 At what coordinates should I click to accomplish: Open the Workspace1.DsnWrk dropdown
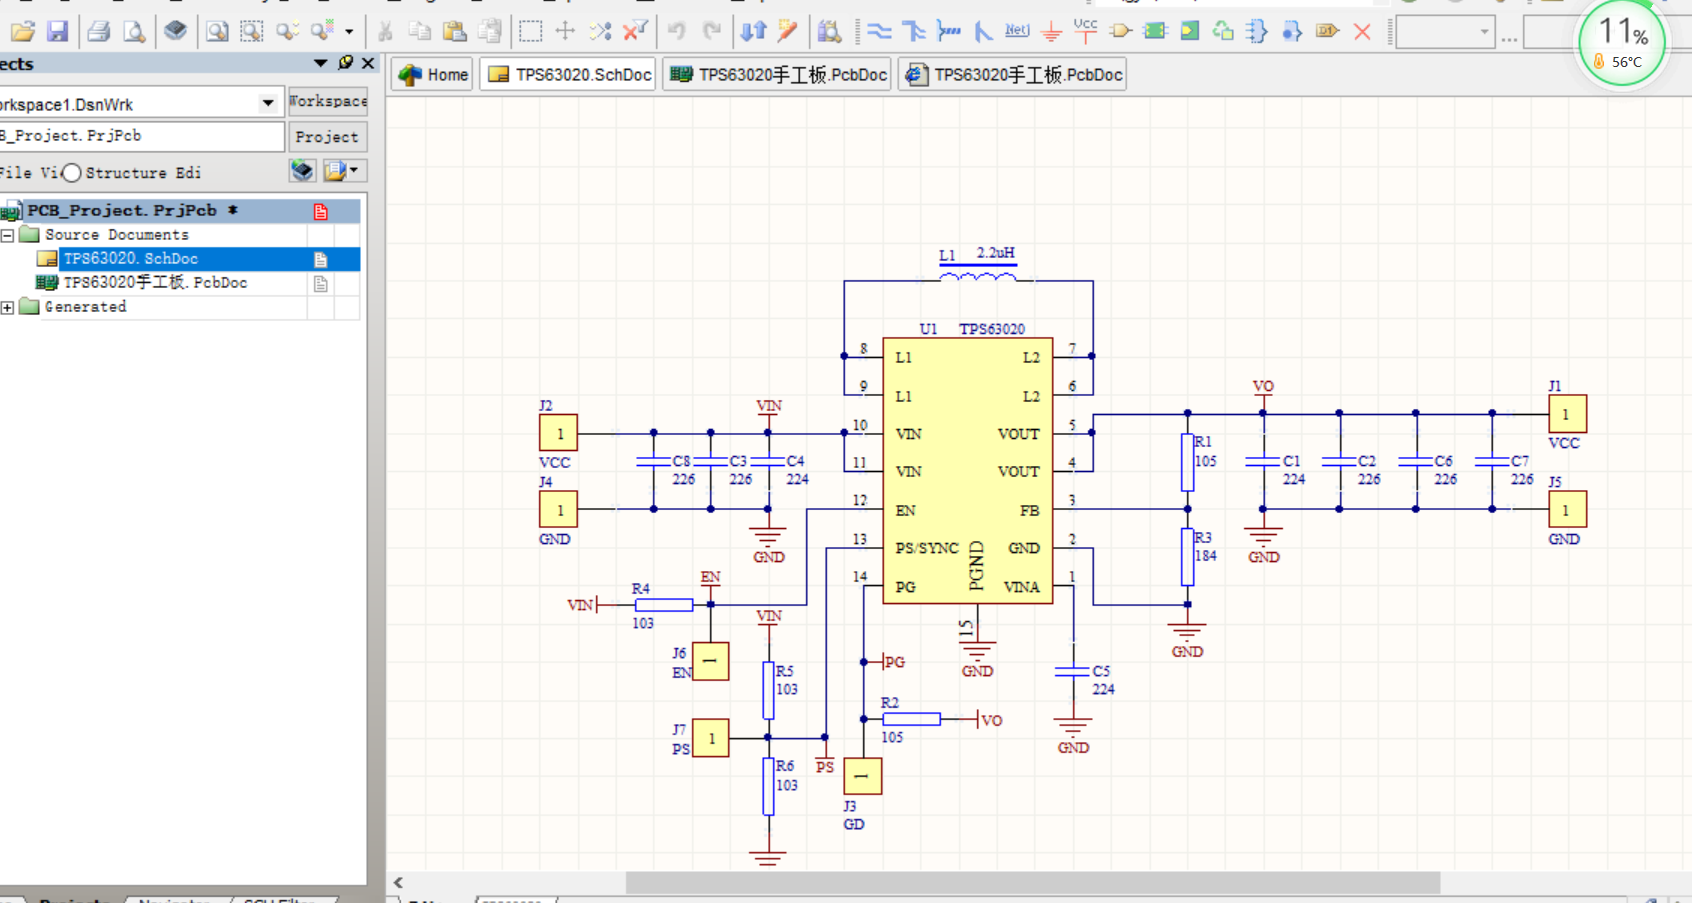267,103
